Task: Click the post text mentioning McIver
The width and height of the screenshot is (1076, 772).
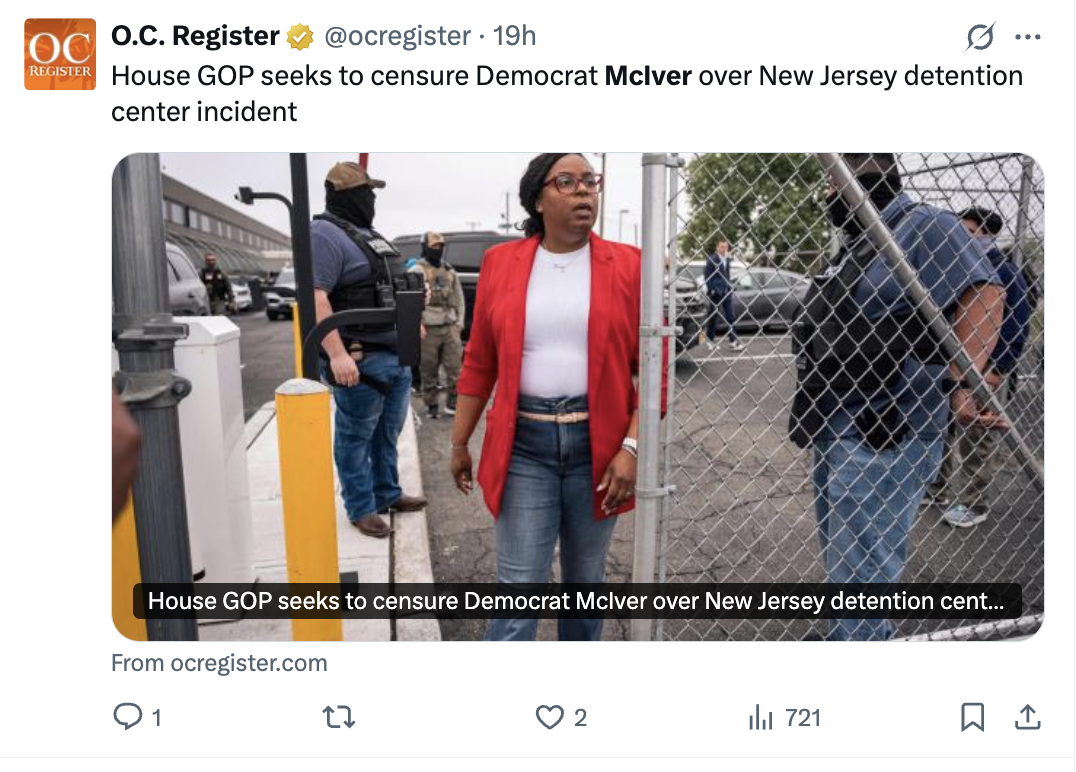Action: pyautogui.click(x=566, y=92)
